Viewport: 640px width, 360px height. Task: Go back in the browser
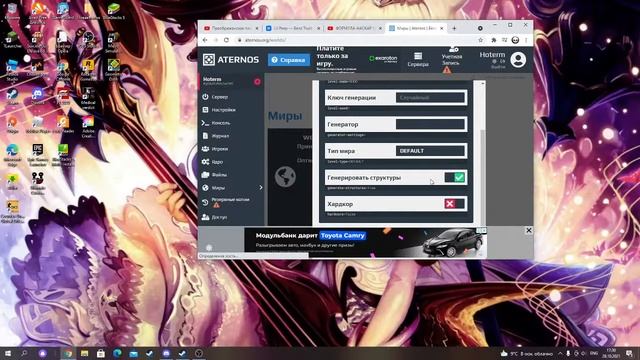pos(205,40)
